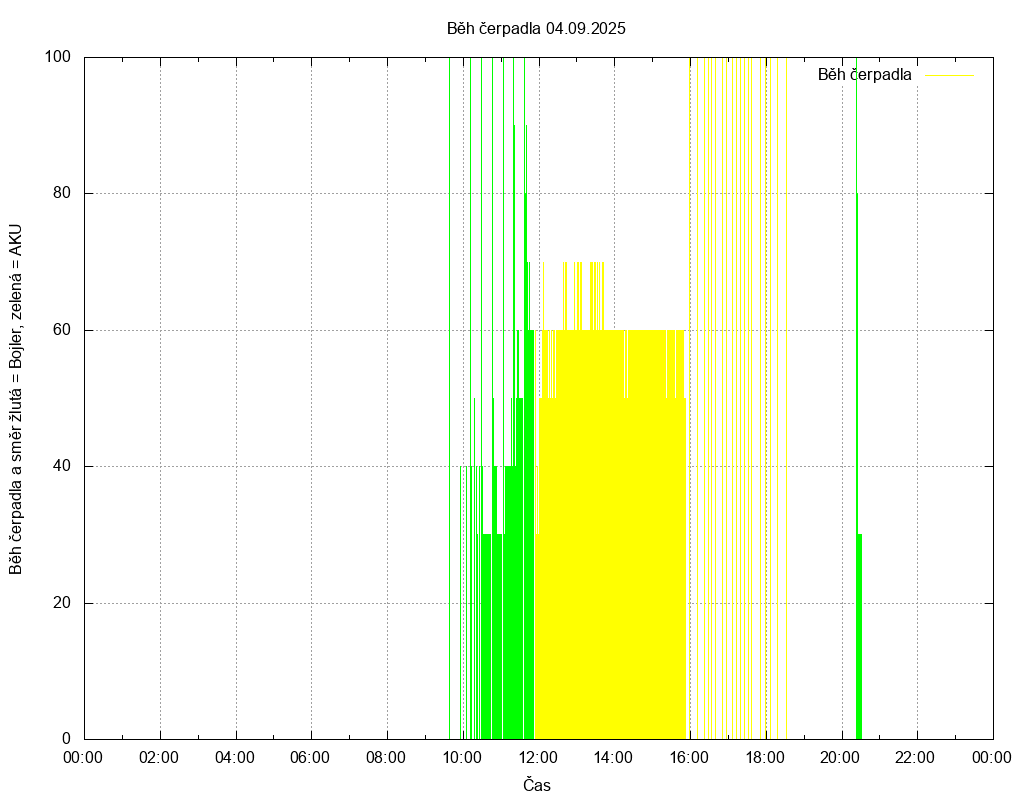Click the x-axis tick label '14:00'
The image size is (1024, 800).
click(613, 758)
